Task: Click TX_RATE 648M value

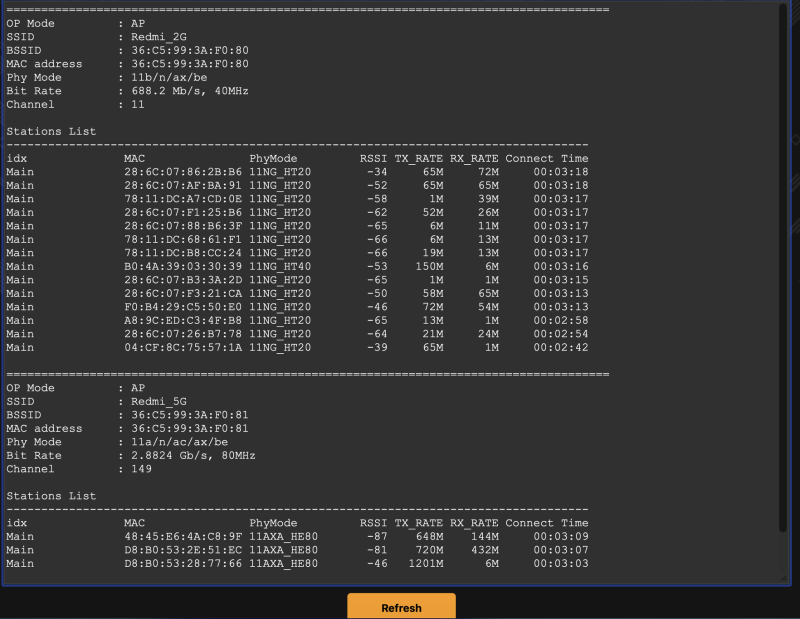Action: [429, 537]
